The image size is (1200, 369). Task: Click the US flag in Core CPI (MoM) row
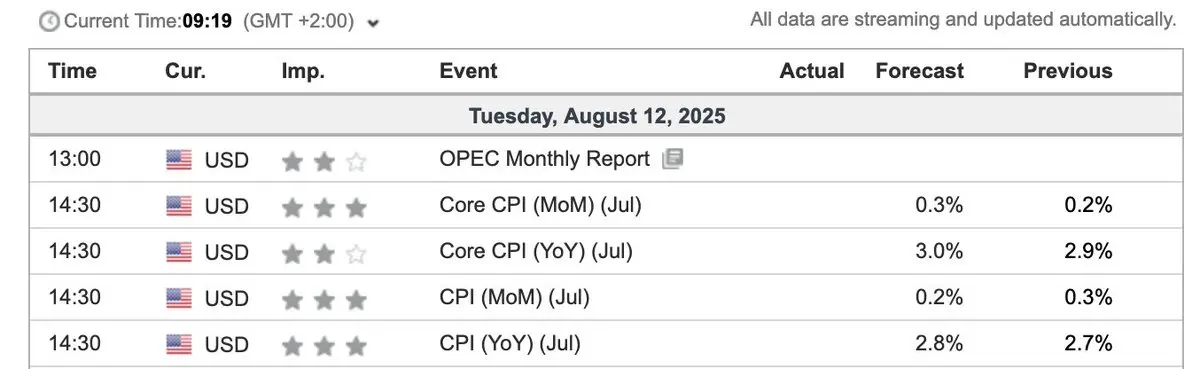click(179, 206)
